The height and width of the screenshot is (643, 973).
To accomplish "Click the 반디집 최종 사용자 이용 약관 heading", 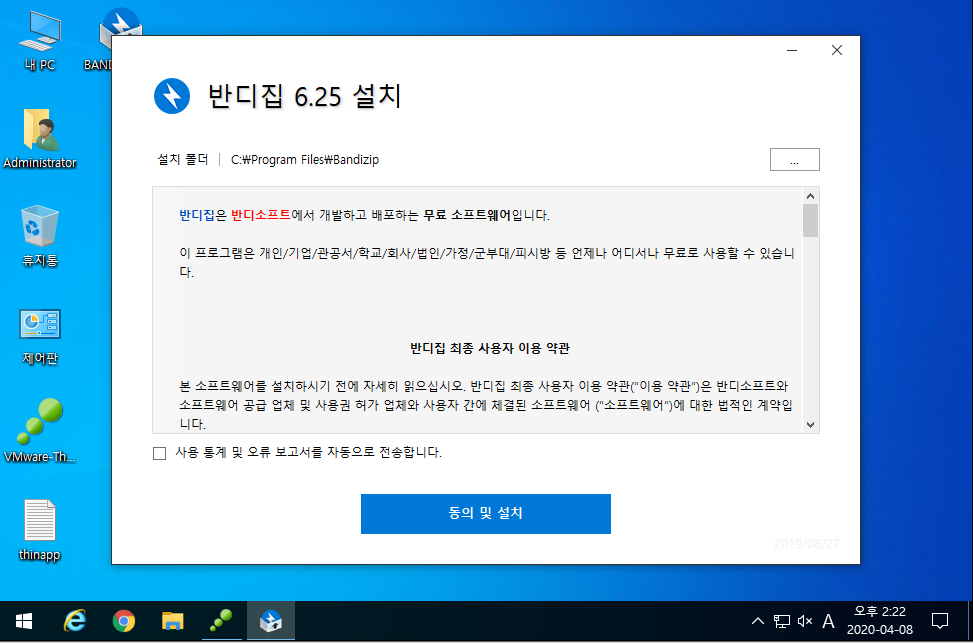I will tap(490, 348).
